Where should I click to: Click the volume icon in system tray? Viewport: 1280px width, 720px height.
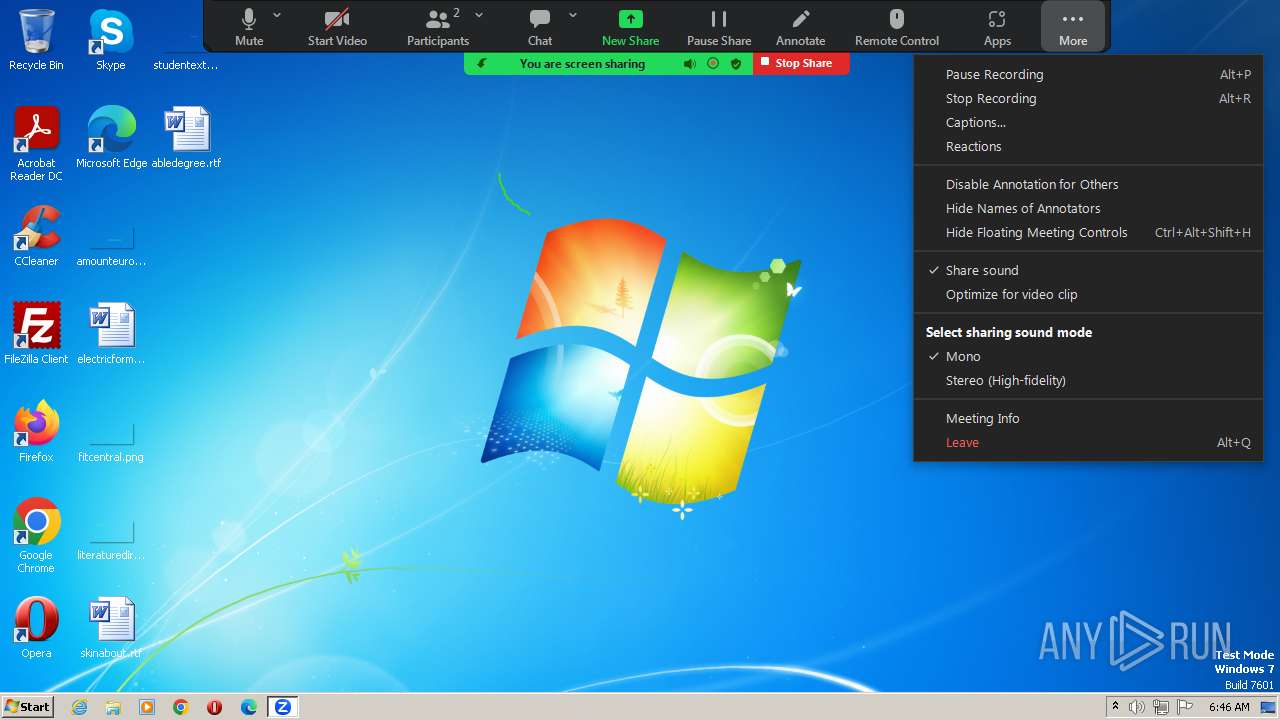(x=1137, y=707)
